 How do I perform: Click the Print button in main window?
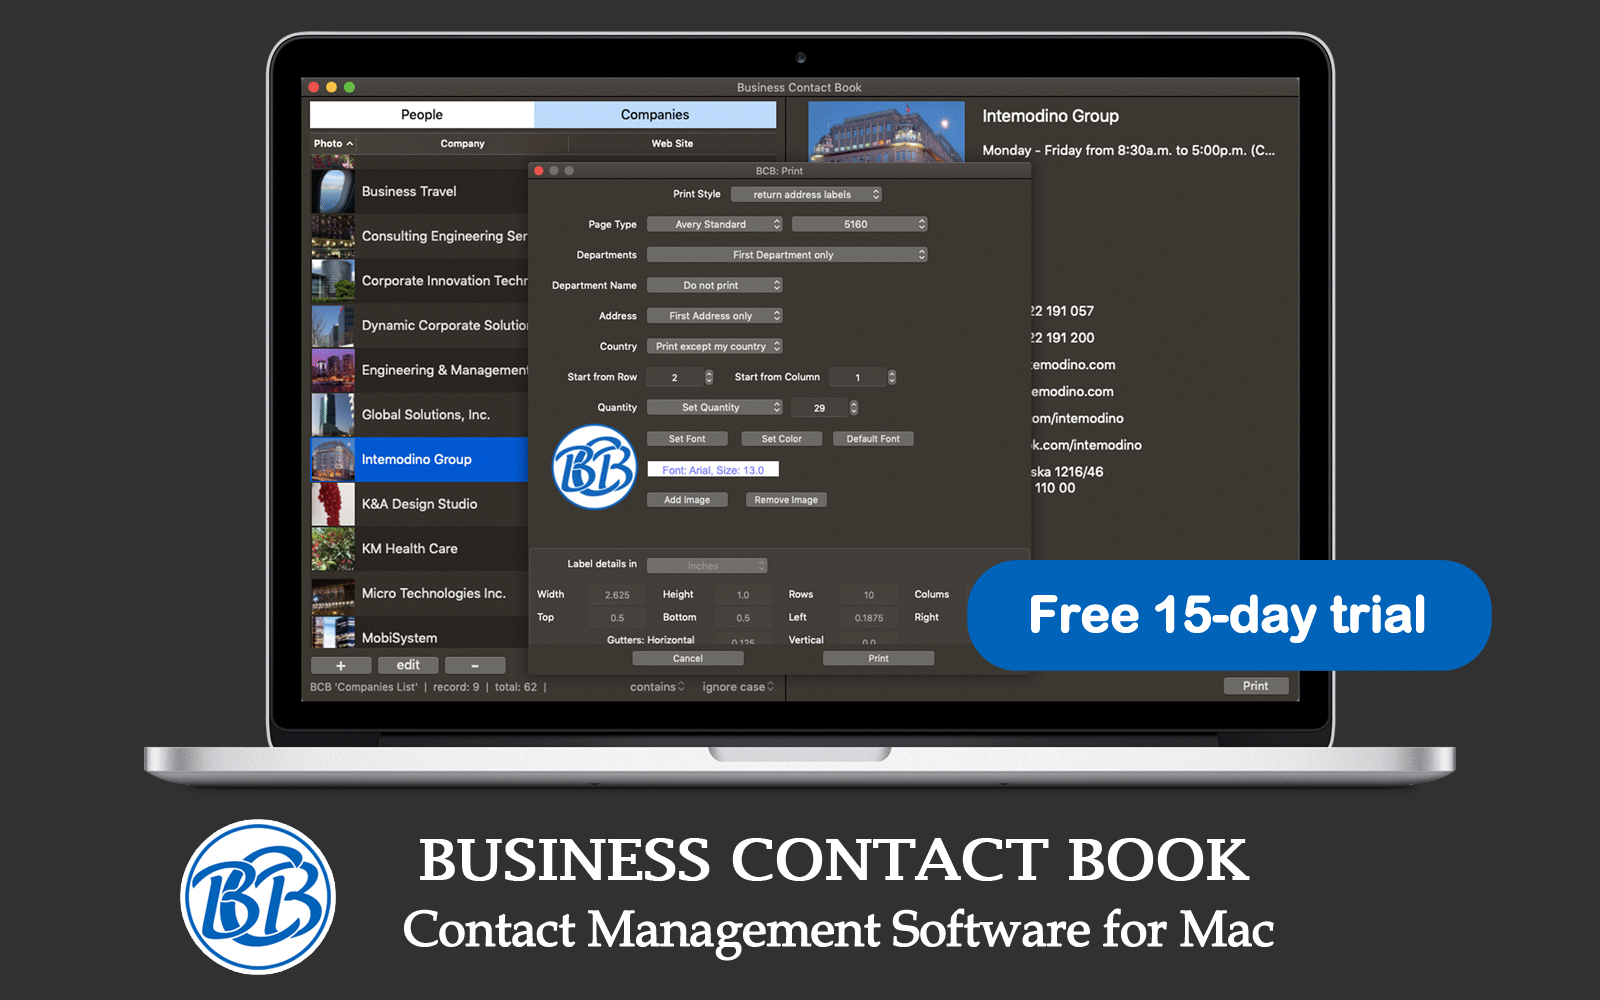[1256, 686]
